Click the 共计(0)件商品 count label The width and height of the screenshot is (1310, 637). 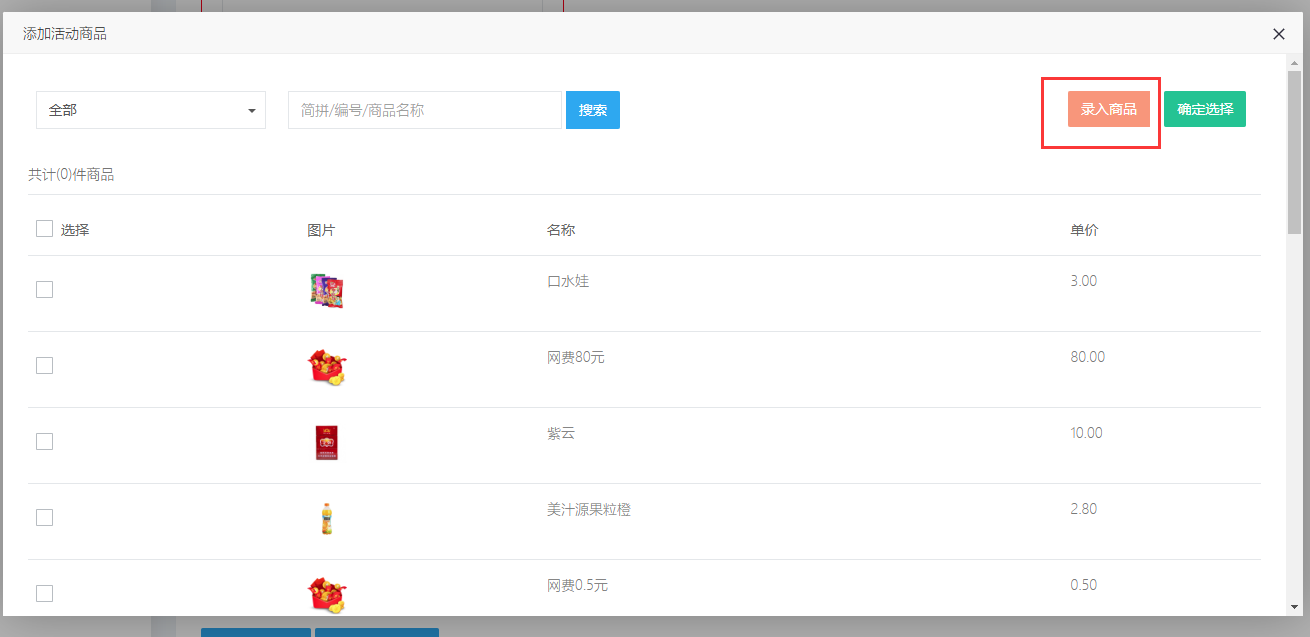tap(71, 175)
